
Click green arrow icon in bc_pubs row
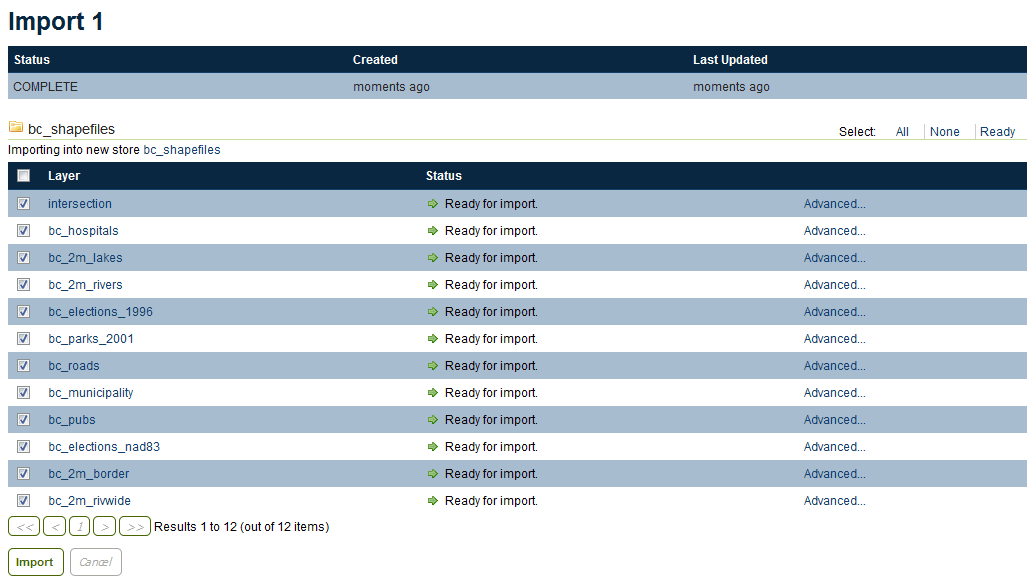click(x=433, y=420)
